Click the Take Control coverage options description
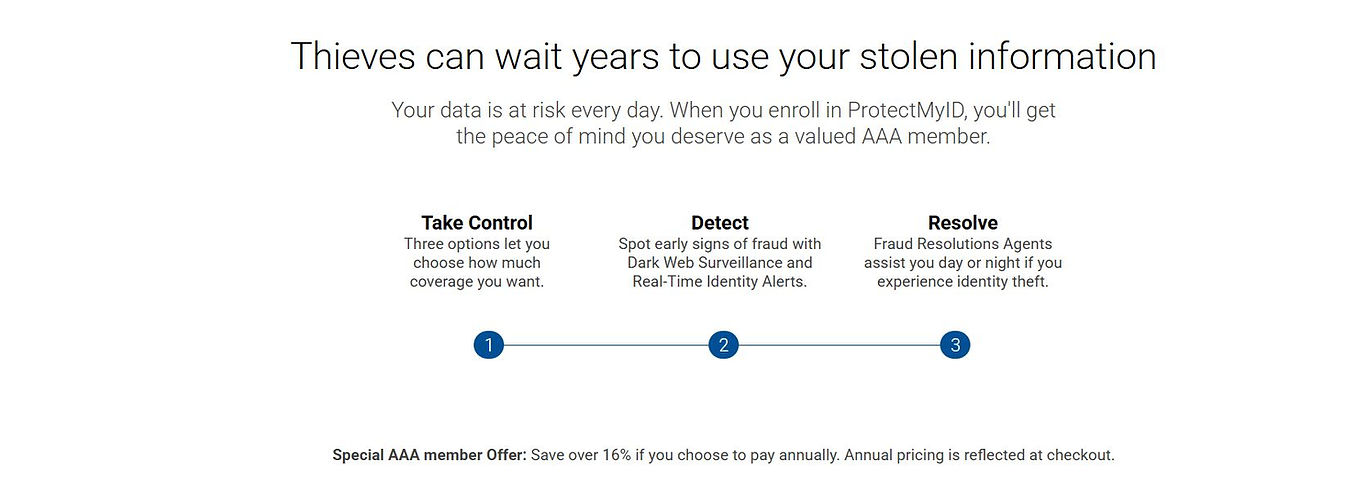The image size is (1368, 484). point(477,263)
